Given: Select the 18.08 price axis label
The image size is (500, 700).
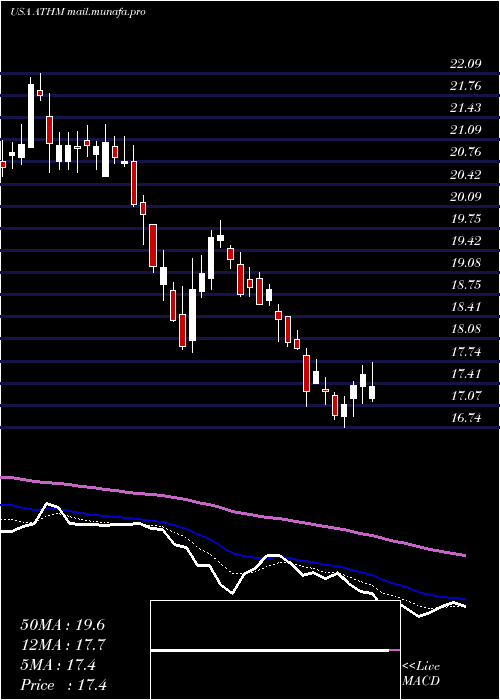Looking at the screenshot, I should click(x=466, y=329).
